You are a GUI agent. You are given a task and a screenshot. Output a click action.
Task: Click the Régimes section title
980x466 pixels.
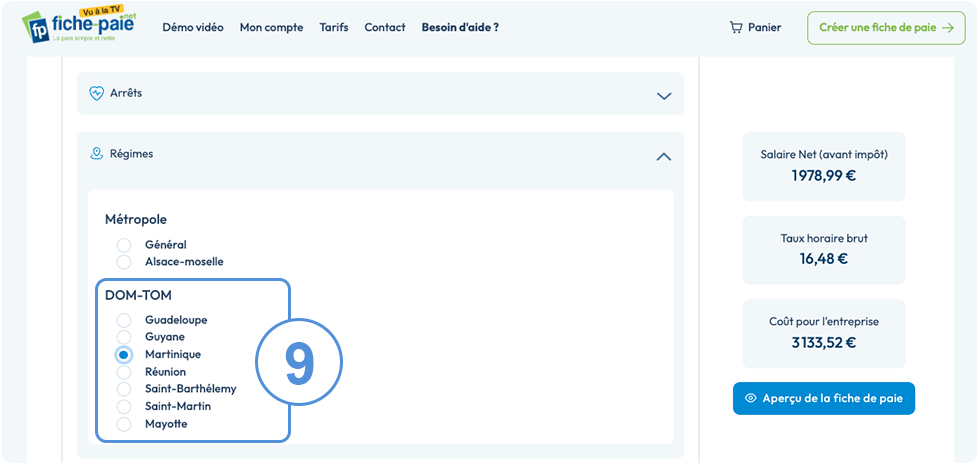tap(131, 154)
